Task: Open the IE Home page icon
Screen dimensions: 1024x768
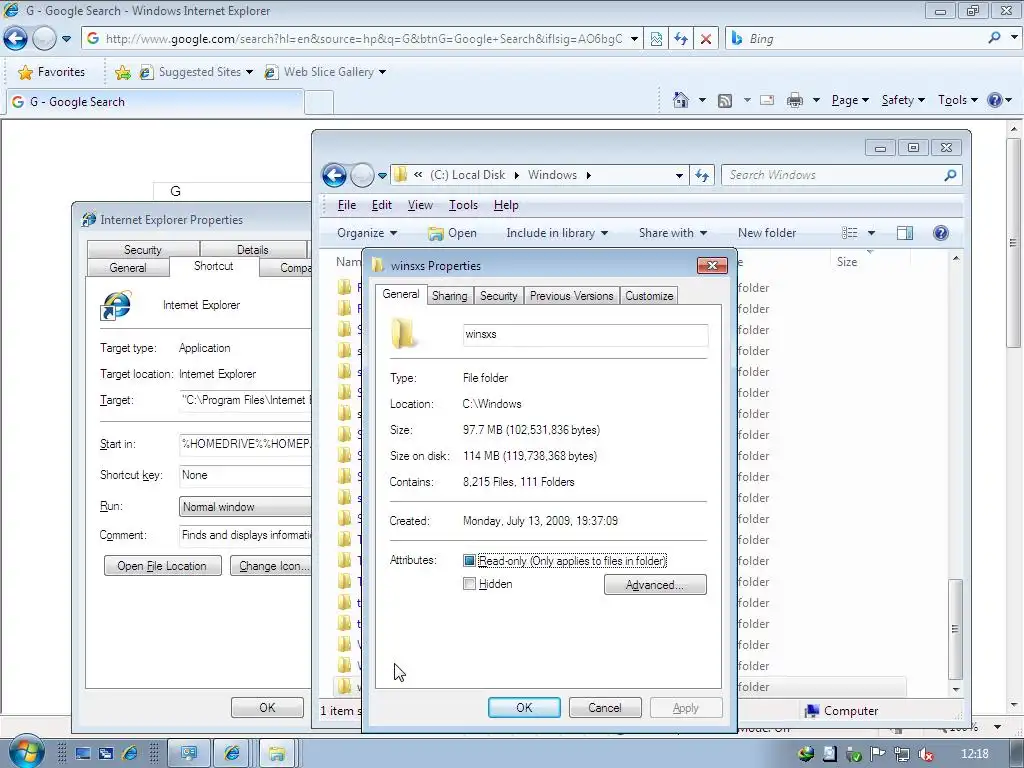Action: (x=680, y=100)
